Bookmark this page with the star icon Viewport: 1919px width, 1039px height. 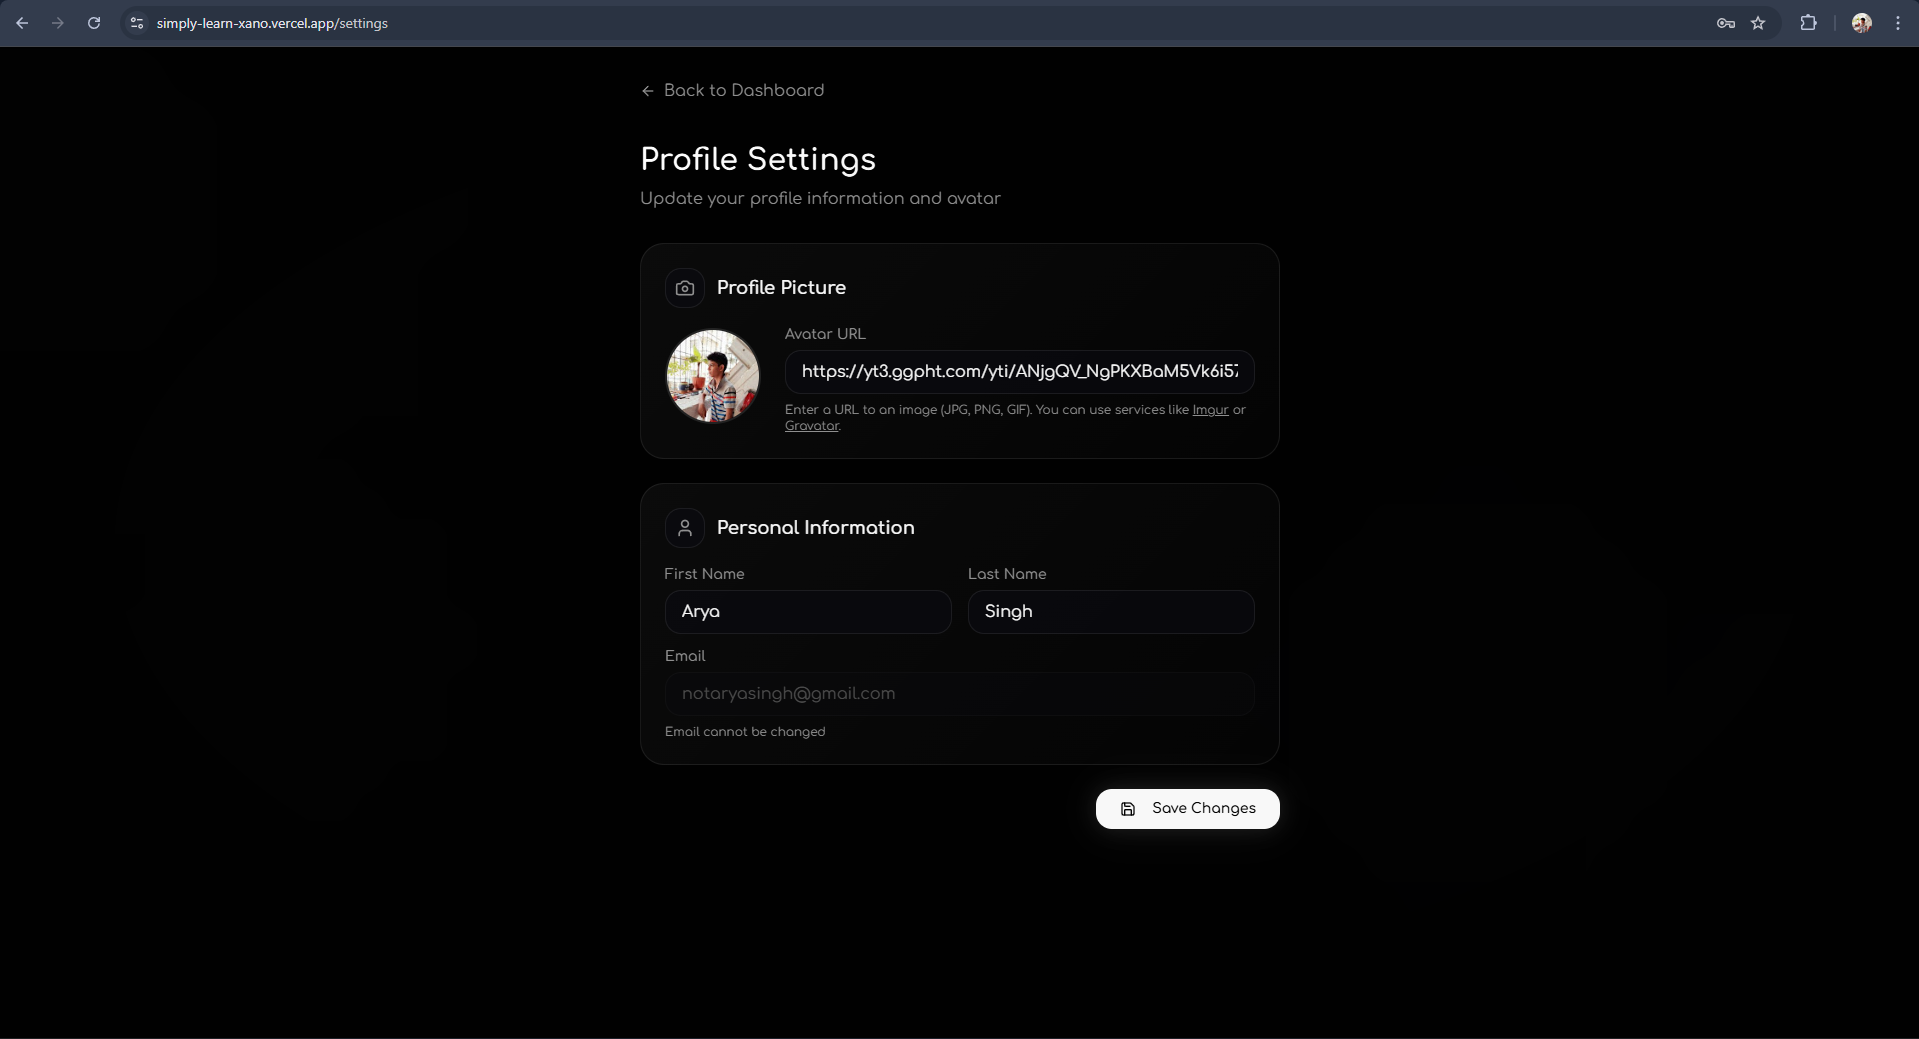(x=1758, y=23)
